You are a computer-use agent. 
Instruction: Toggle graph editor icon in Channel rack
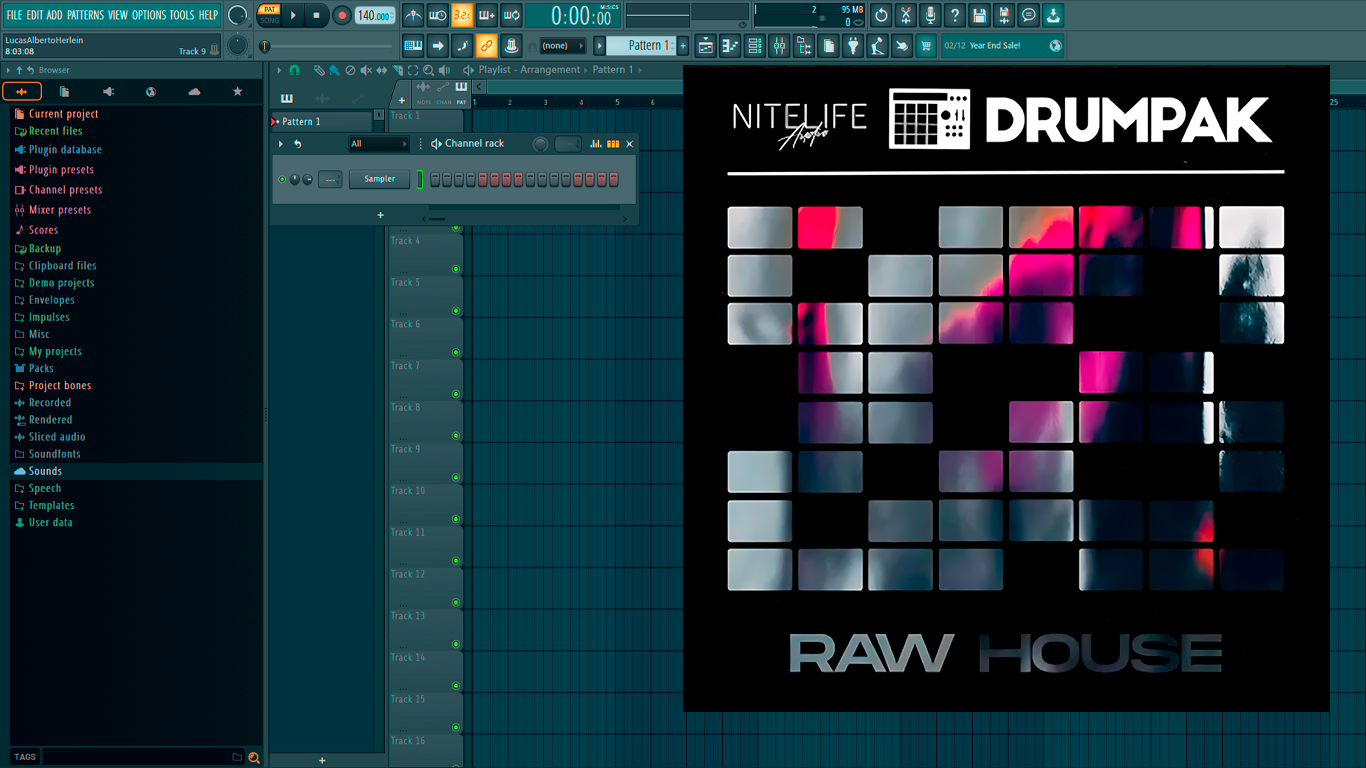point(596,144)
